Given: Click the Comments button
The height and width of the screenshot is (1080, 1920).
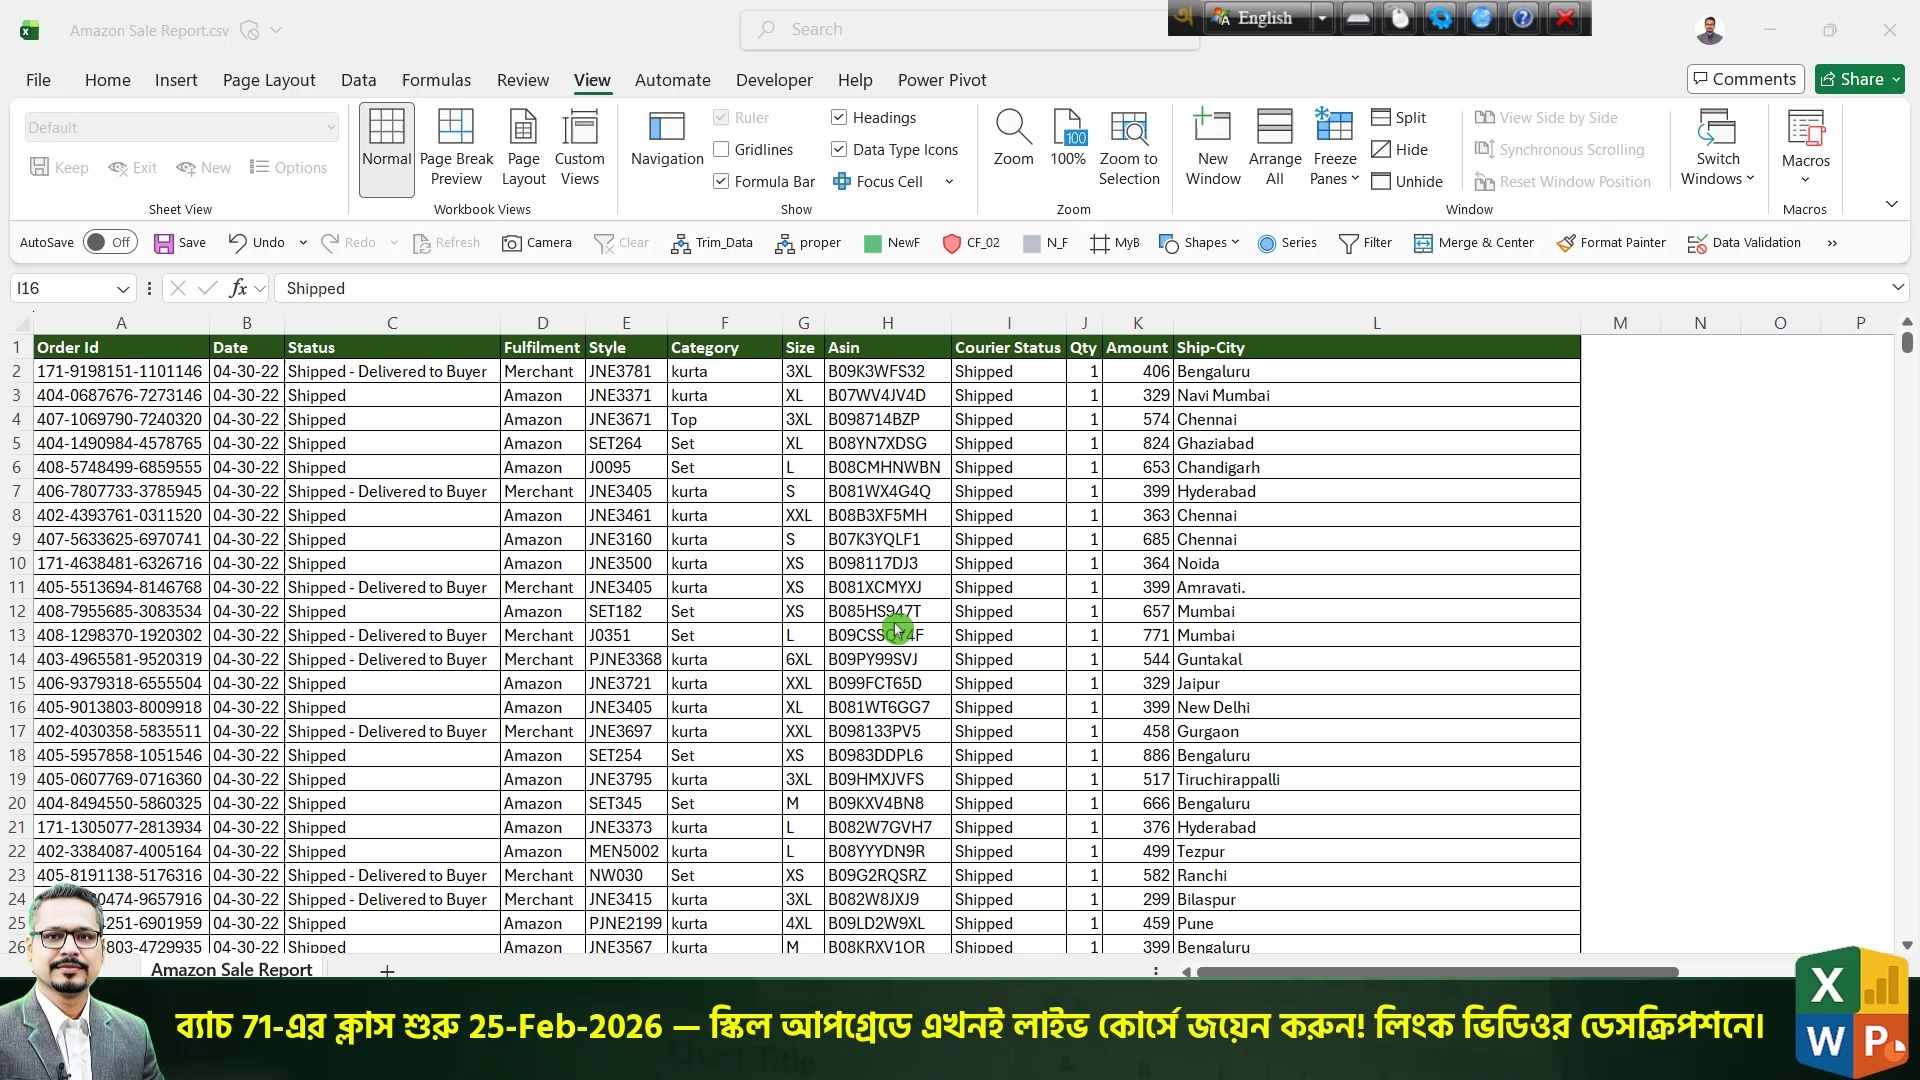Looking at the screenshot, I should click(1744, 79).
